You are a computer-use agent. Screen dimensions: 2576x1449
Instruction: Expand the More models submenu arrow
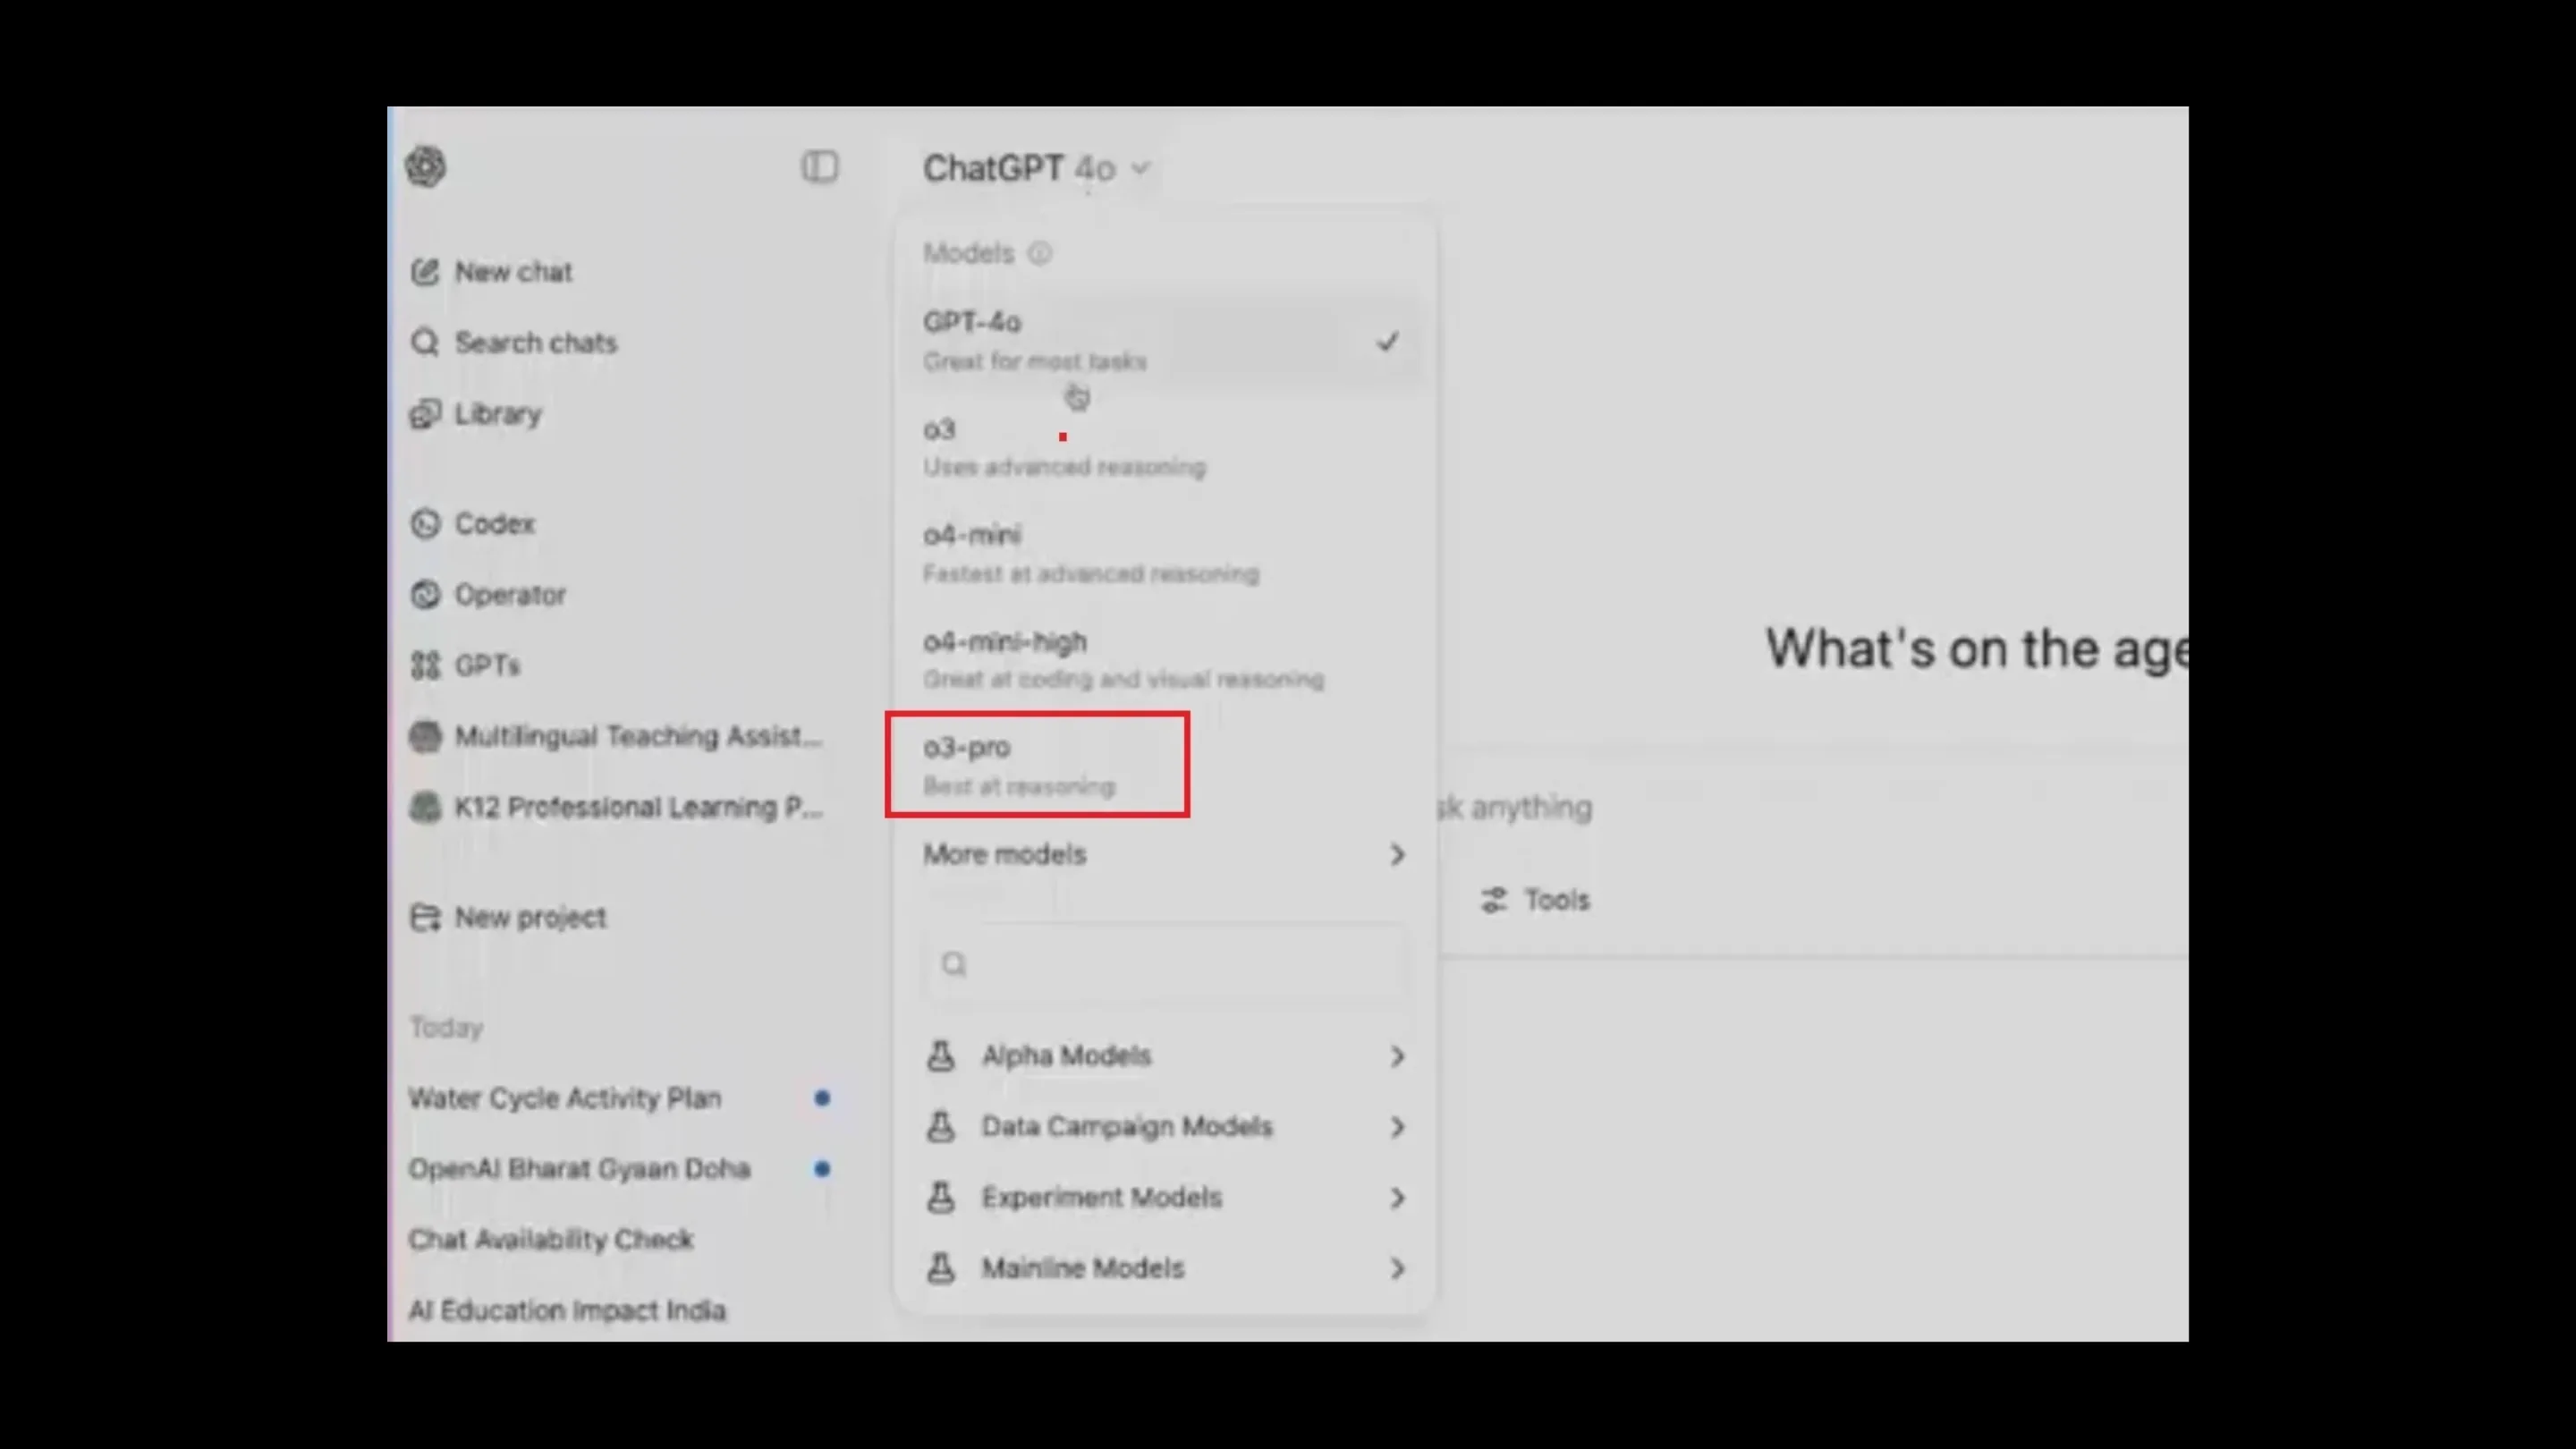coord(1397,855)
